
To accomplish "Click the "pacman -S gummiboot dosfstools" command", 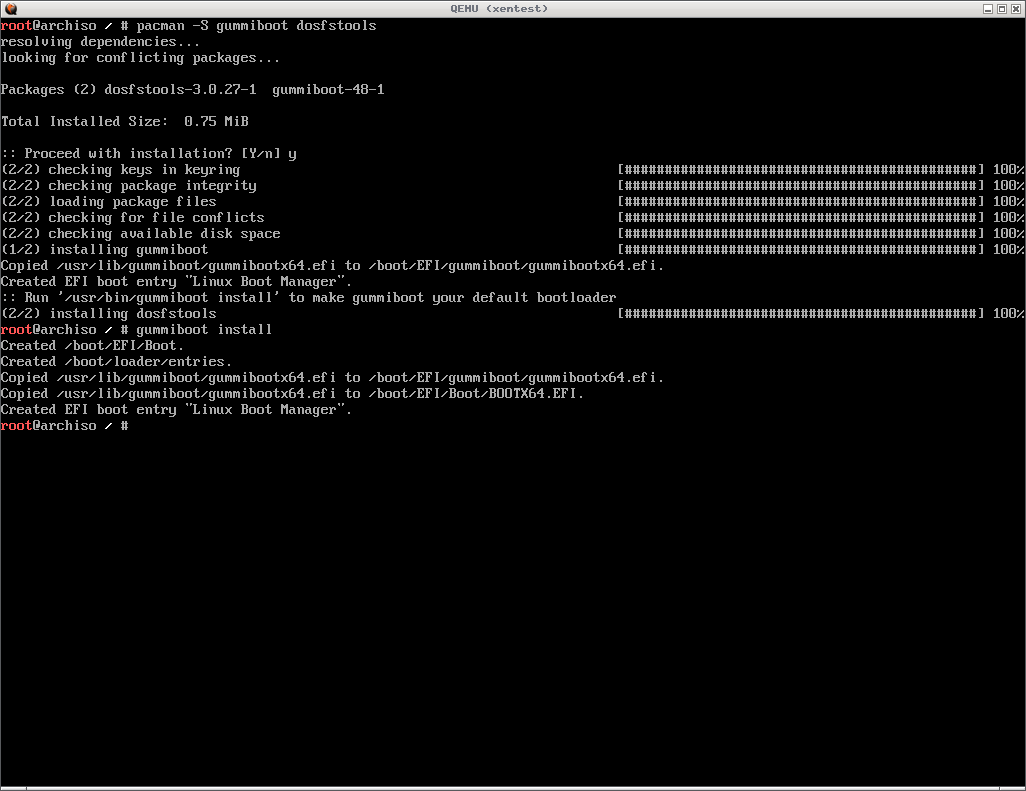I will 256,25.
